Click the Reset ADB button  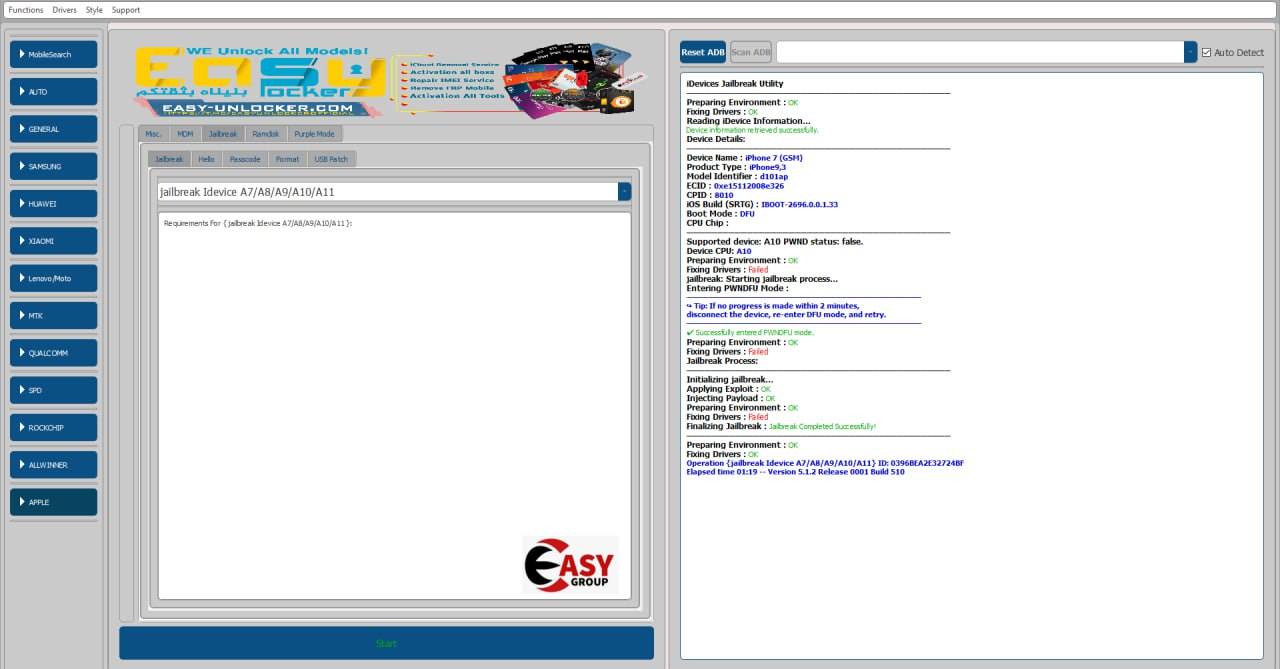click(703, 52)
